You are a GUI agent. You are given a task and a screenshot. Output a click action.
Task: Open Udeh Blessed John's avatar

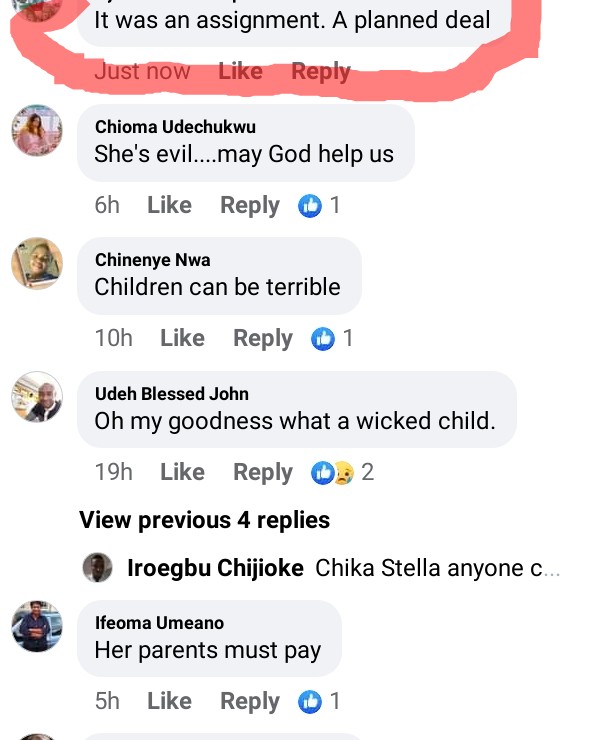coord(37,397)
